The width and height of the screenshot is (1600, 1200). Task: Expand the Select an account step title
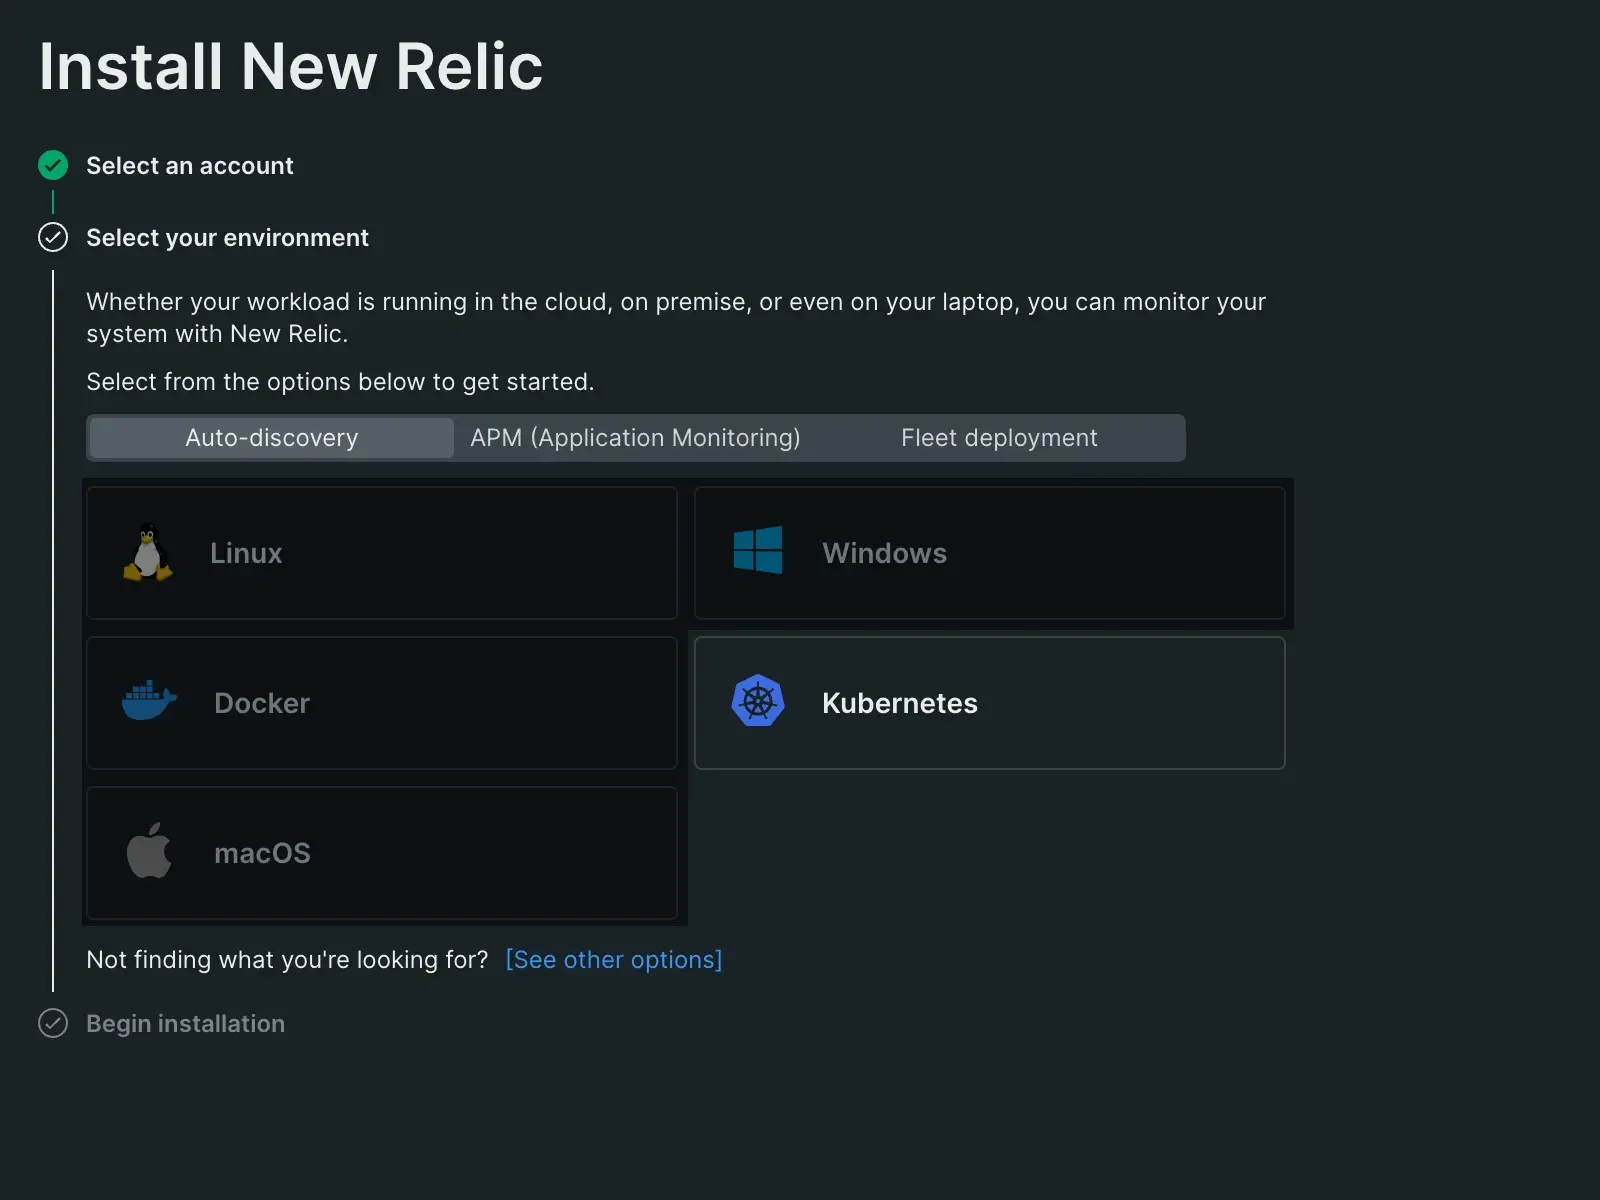point(190,166)
